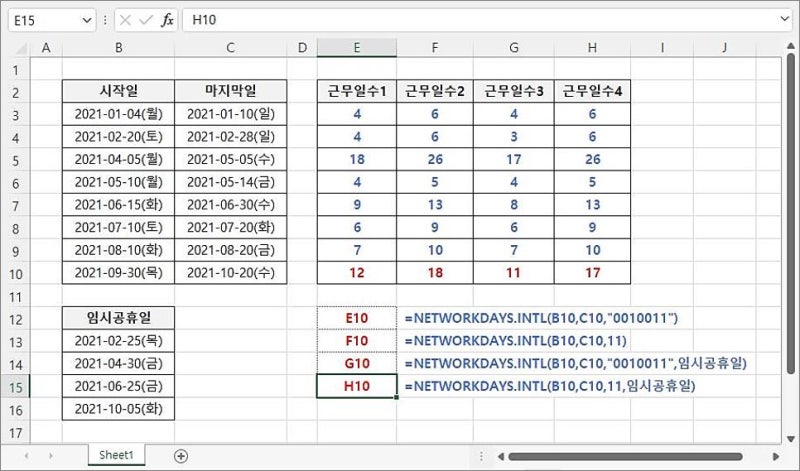Click the horizontal scrollbar thumb
The height and width of the screenshot is (471, 800).
626,456
